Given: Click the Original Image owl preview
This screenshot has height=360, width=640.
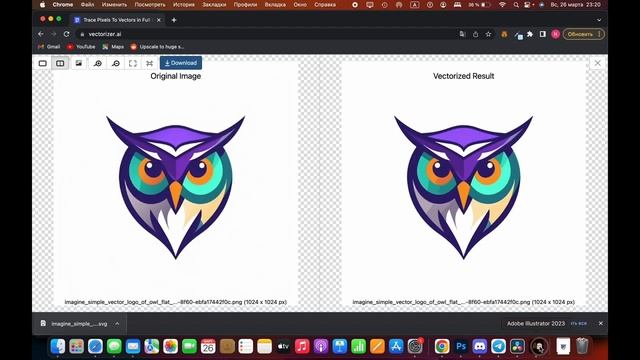Looking at the screenshot, I should [x=176, y=187].
